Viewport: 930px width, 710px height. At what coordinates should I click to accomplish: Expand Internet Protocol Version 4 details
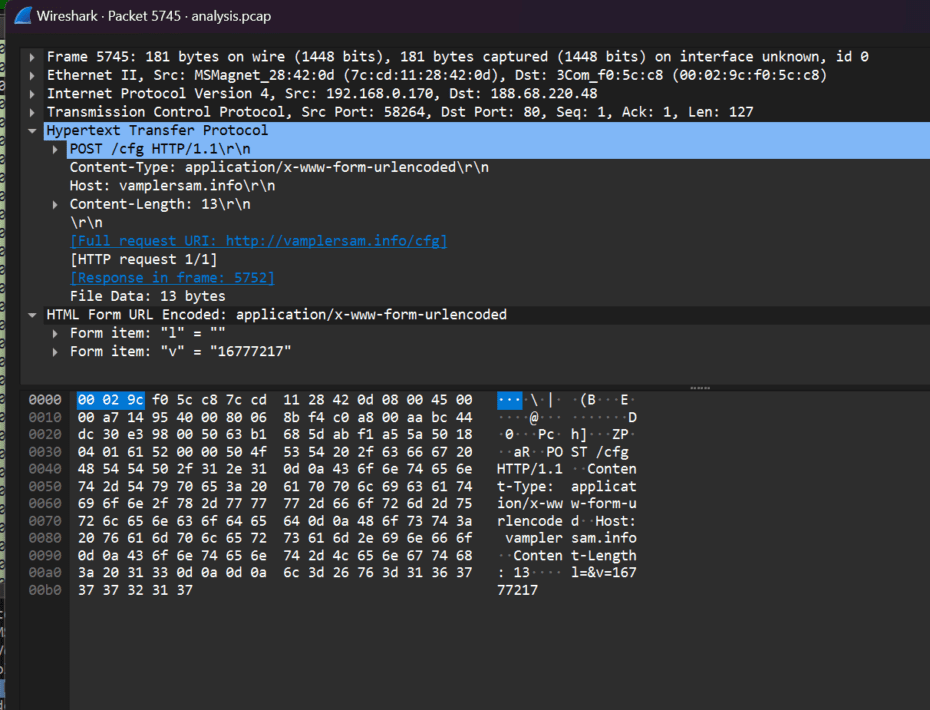coord(33,93)
